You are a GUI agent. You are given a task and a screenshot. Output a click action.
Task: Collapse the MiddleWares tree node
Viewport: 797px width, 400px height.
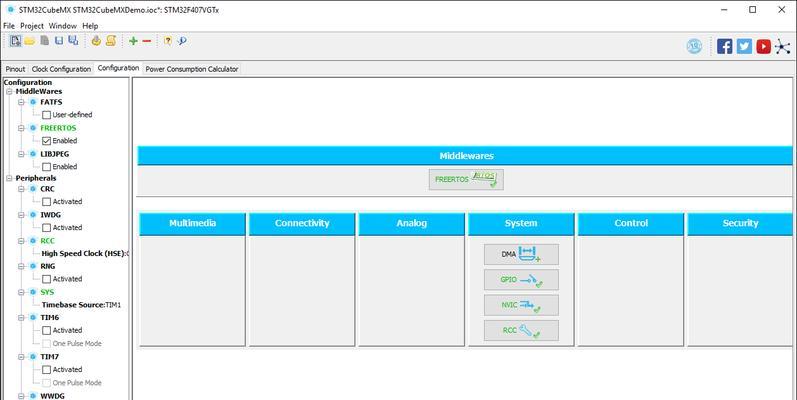coord(9,91)
